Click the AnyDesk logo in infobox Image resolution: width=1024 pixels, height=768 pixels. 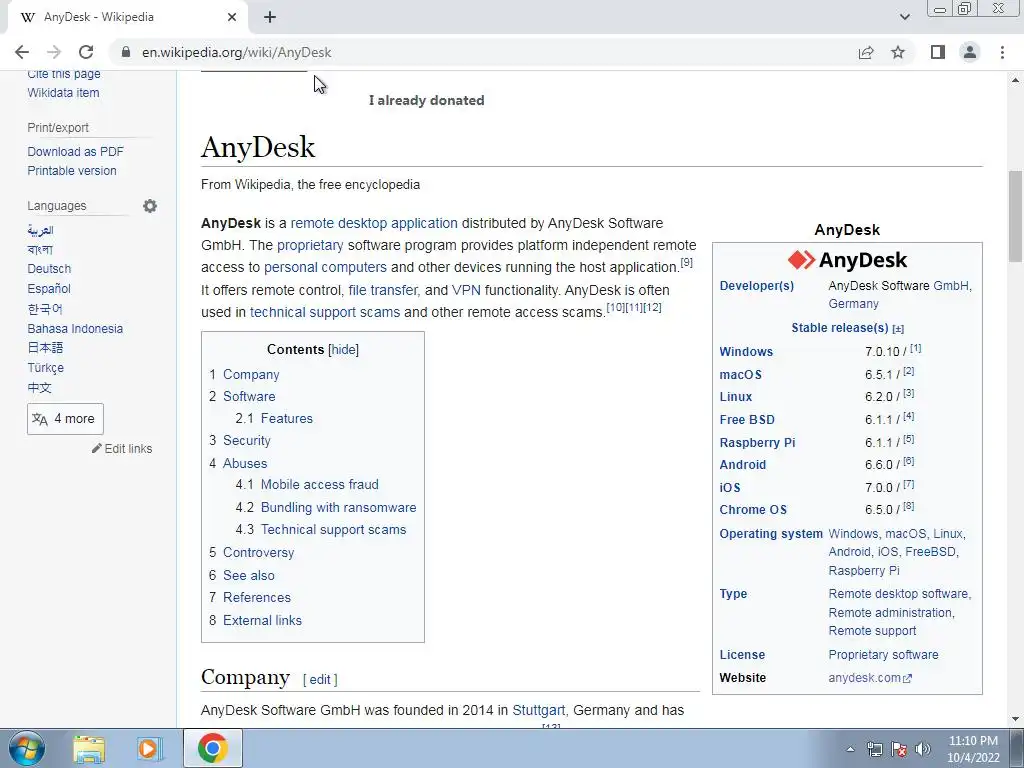point(847,260)
